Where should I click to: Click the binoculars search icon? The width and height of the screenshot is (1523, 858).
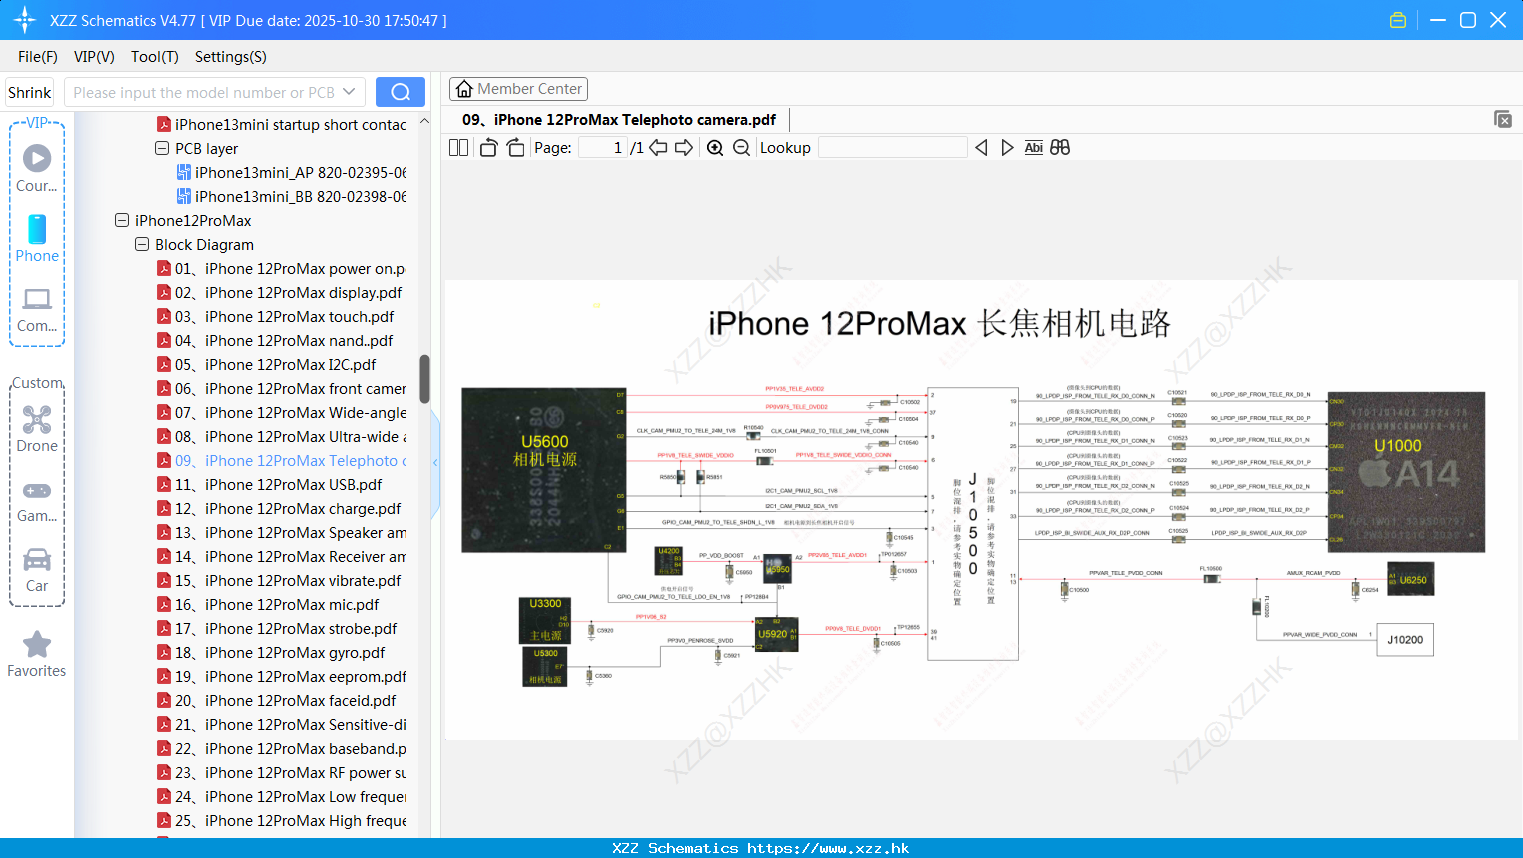pos(1060,147)
